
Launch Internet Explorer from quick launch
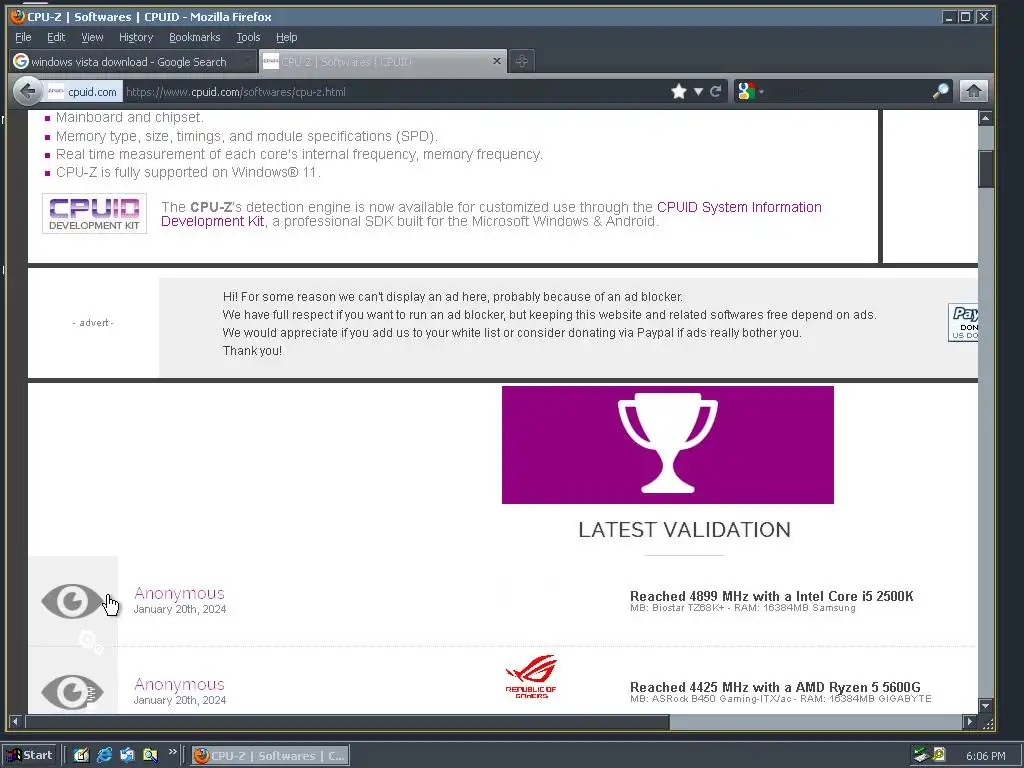[x=104, y=755]
